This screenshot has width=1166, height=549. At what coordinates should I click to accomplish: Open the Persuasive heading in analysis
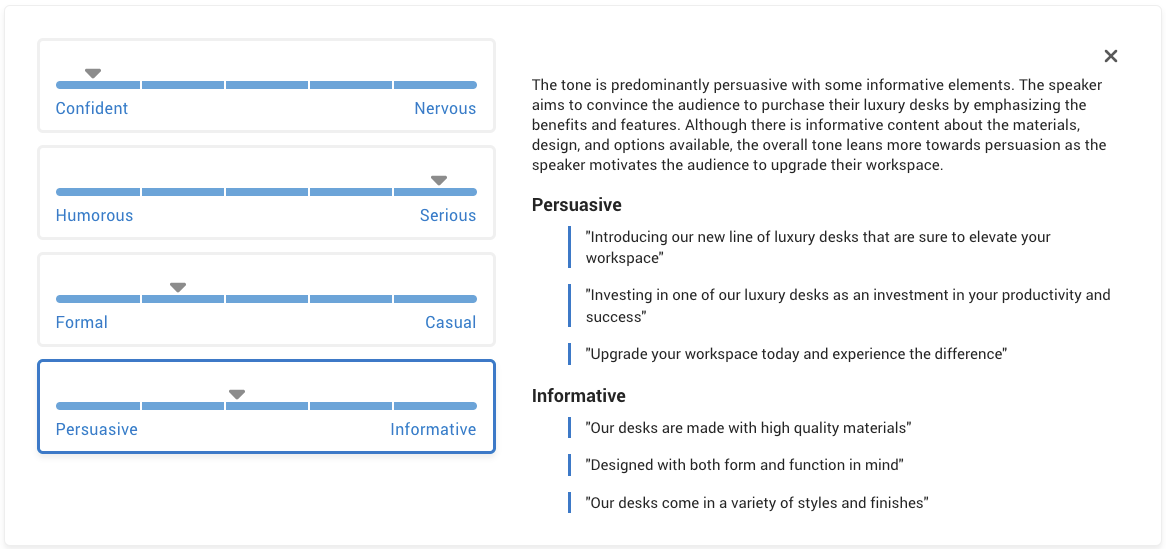click(x=577, y=205)
